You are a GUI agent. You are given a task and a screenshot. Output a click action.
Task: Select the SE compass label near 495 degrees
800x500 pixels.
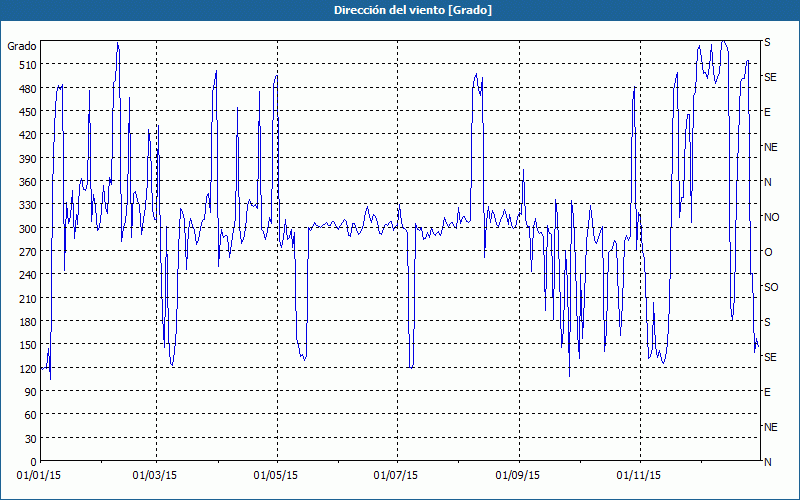point(770,77)
